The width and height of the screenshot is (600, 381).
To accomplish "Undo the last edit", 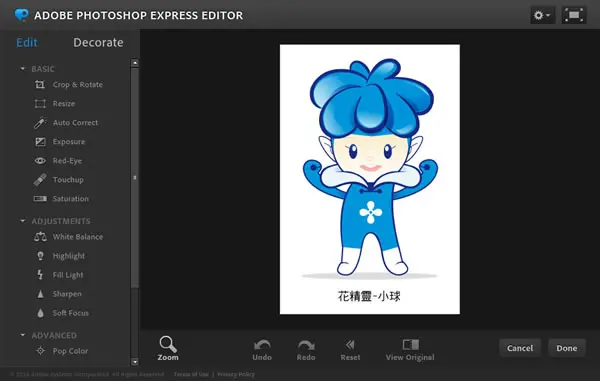I will pos(262,350).
